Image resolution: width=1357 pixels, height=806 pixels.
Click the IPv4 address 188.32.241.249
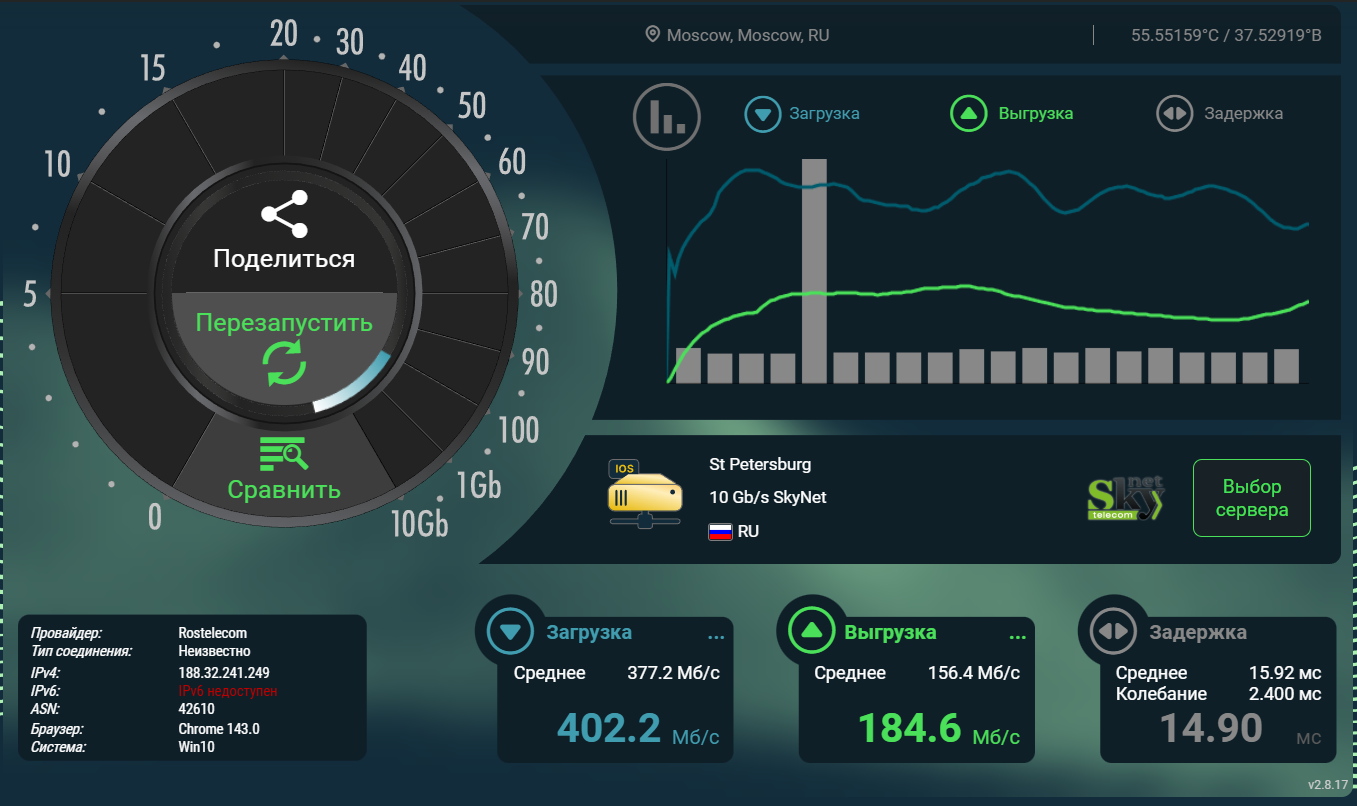(x=224, y=673)
